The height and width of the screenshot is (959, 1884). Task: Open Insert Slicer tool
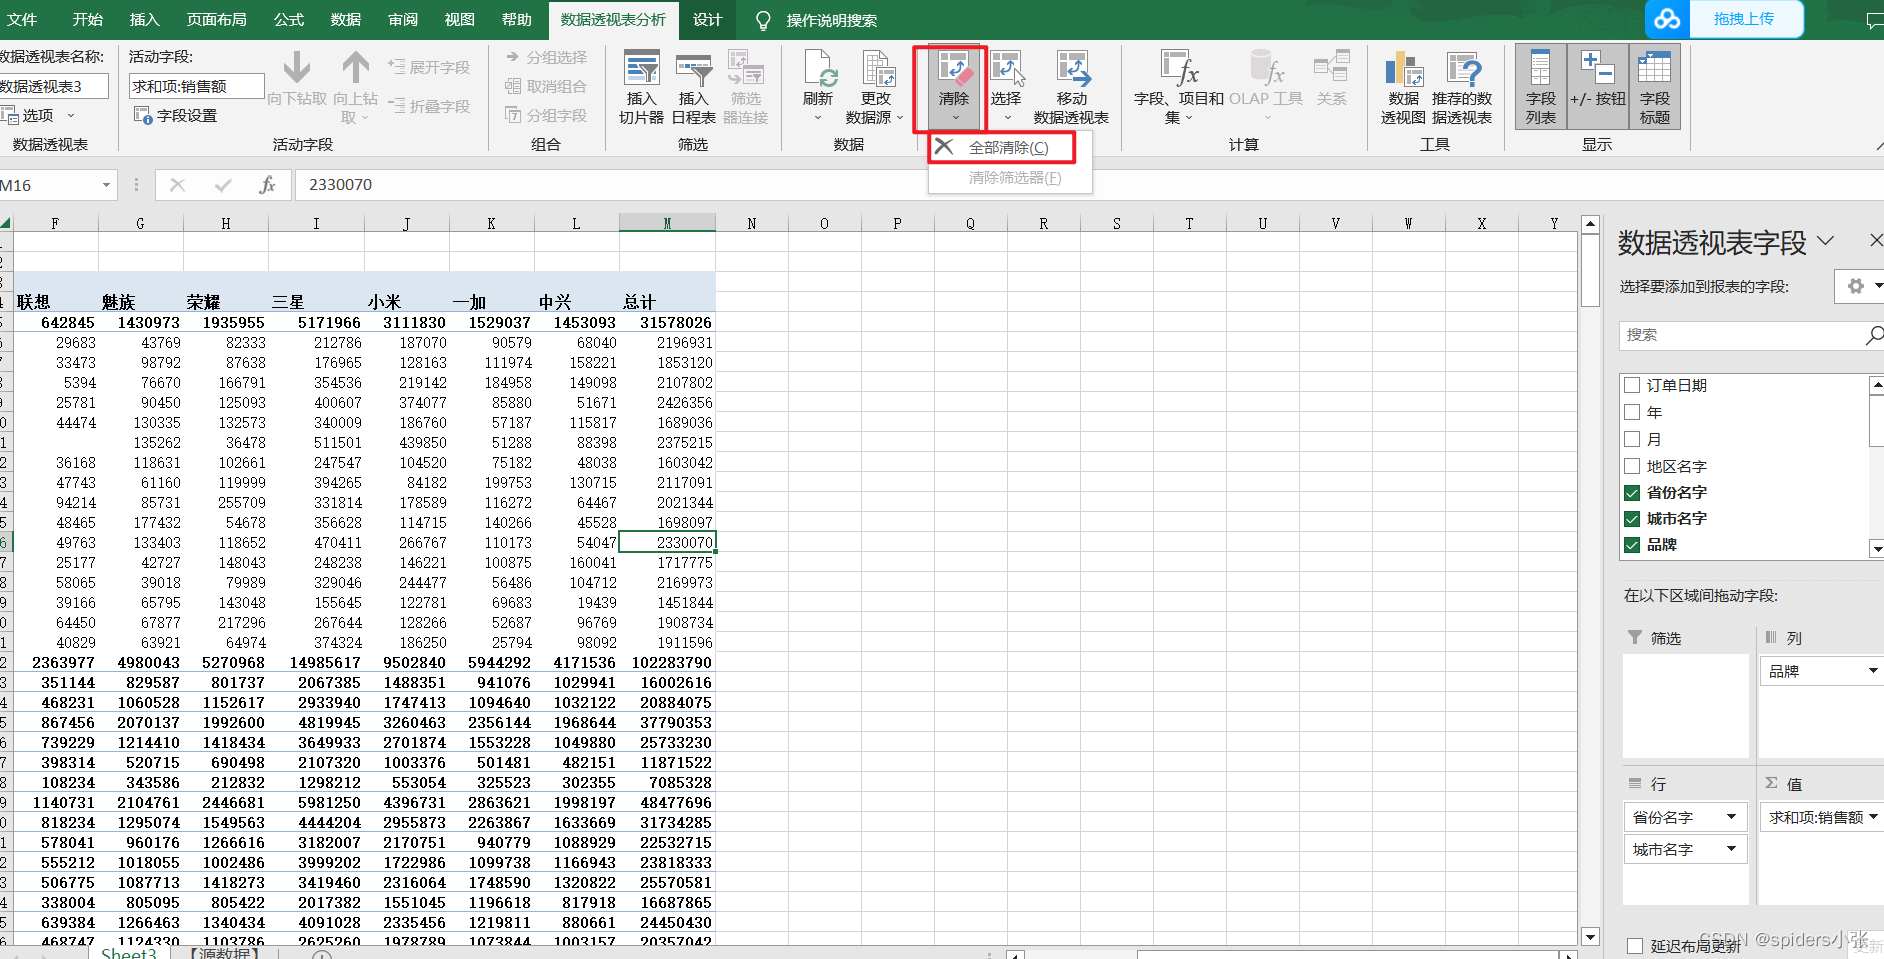tap(641, 88)
